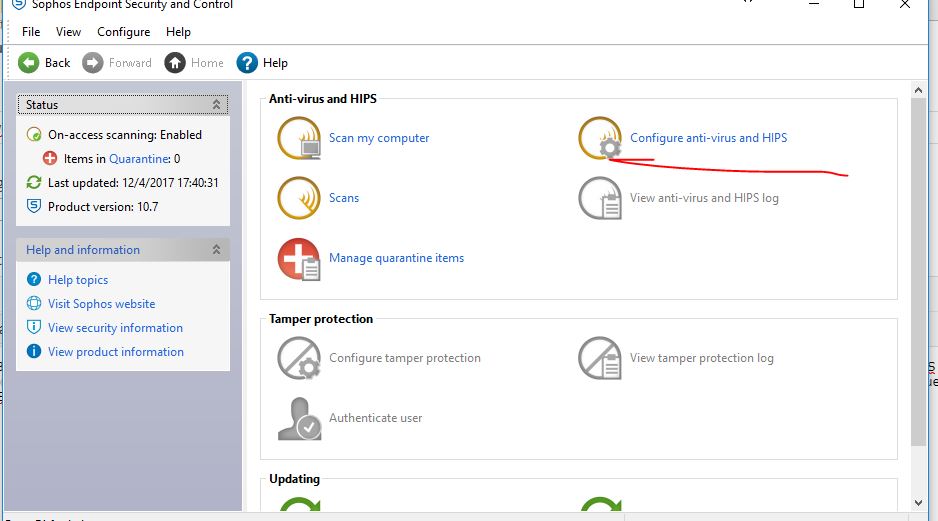Image resolution: width=938 pixels, height=521 pixels.
Task: Open the View menu
Action: (x=68, y=32)
